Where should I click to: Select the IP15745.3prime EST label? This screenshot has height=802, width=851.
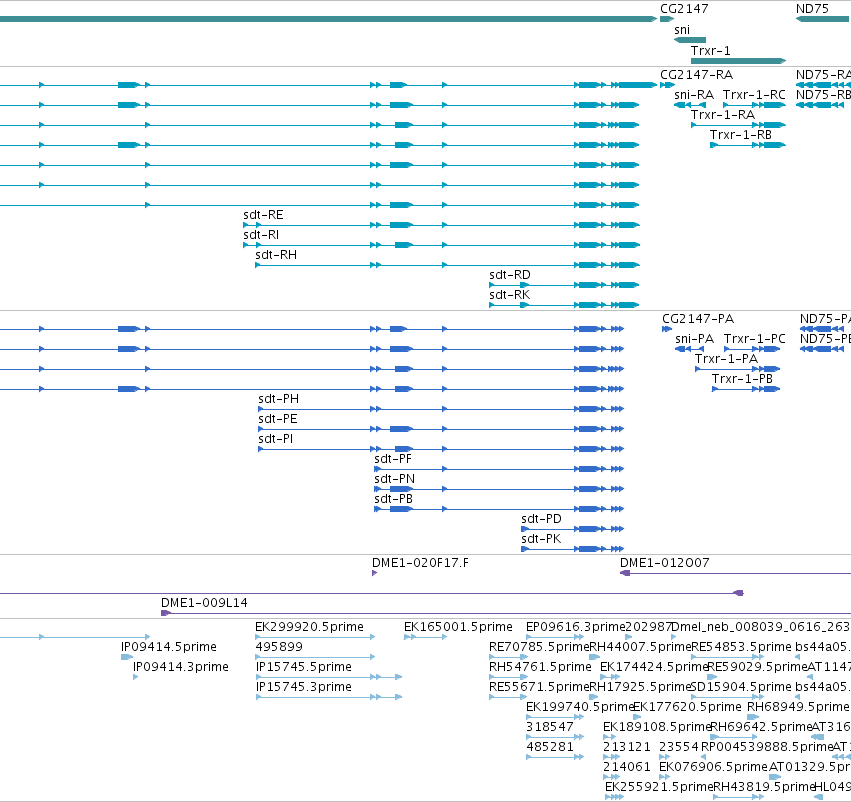[x=303, y=688]
